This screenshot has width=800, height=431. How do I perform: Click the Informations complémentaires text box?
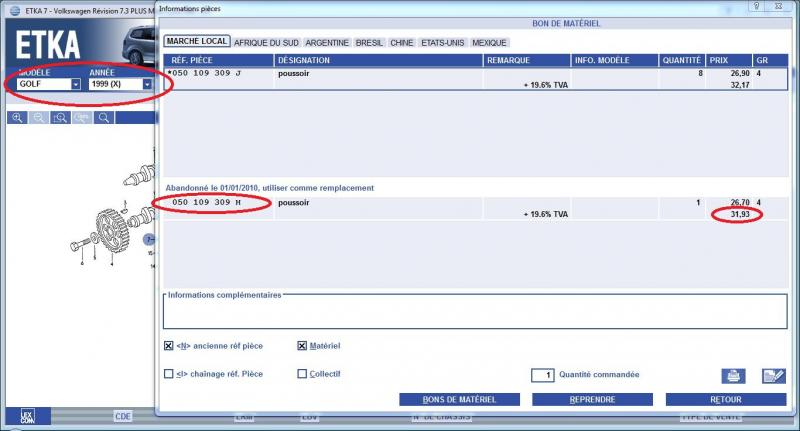click(x=475, y=313)
